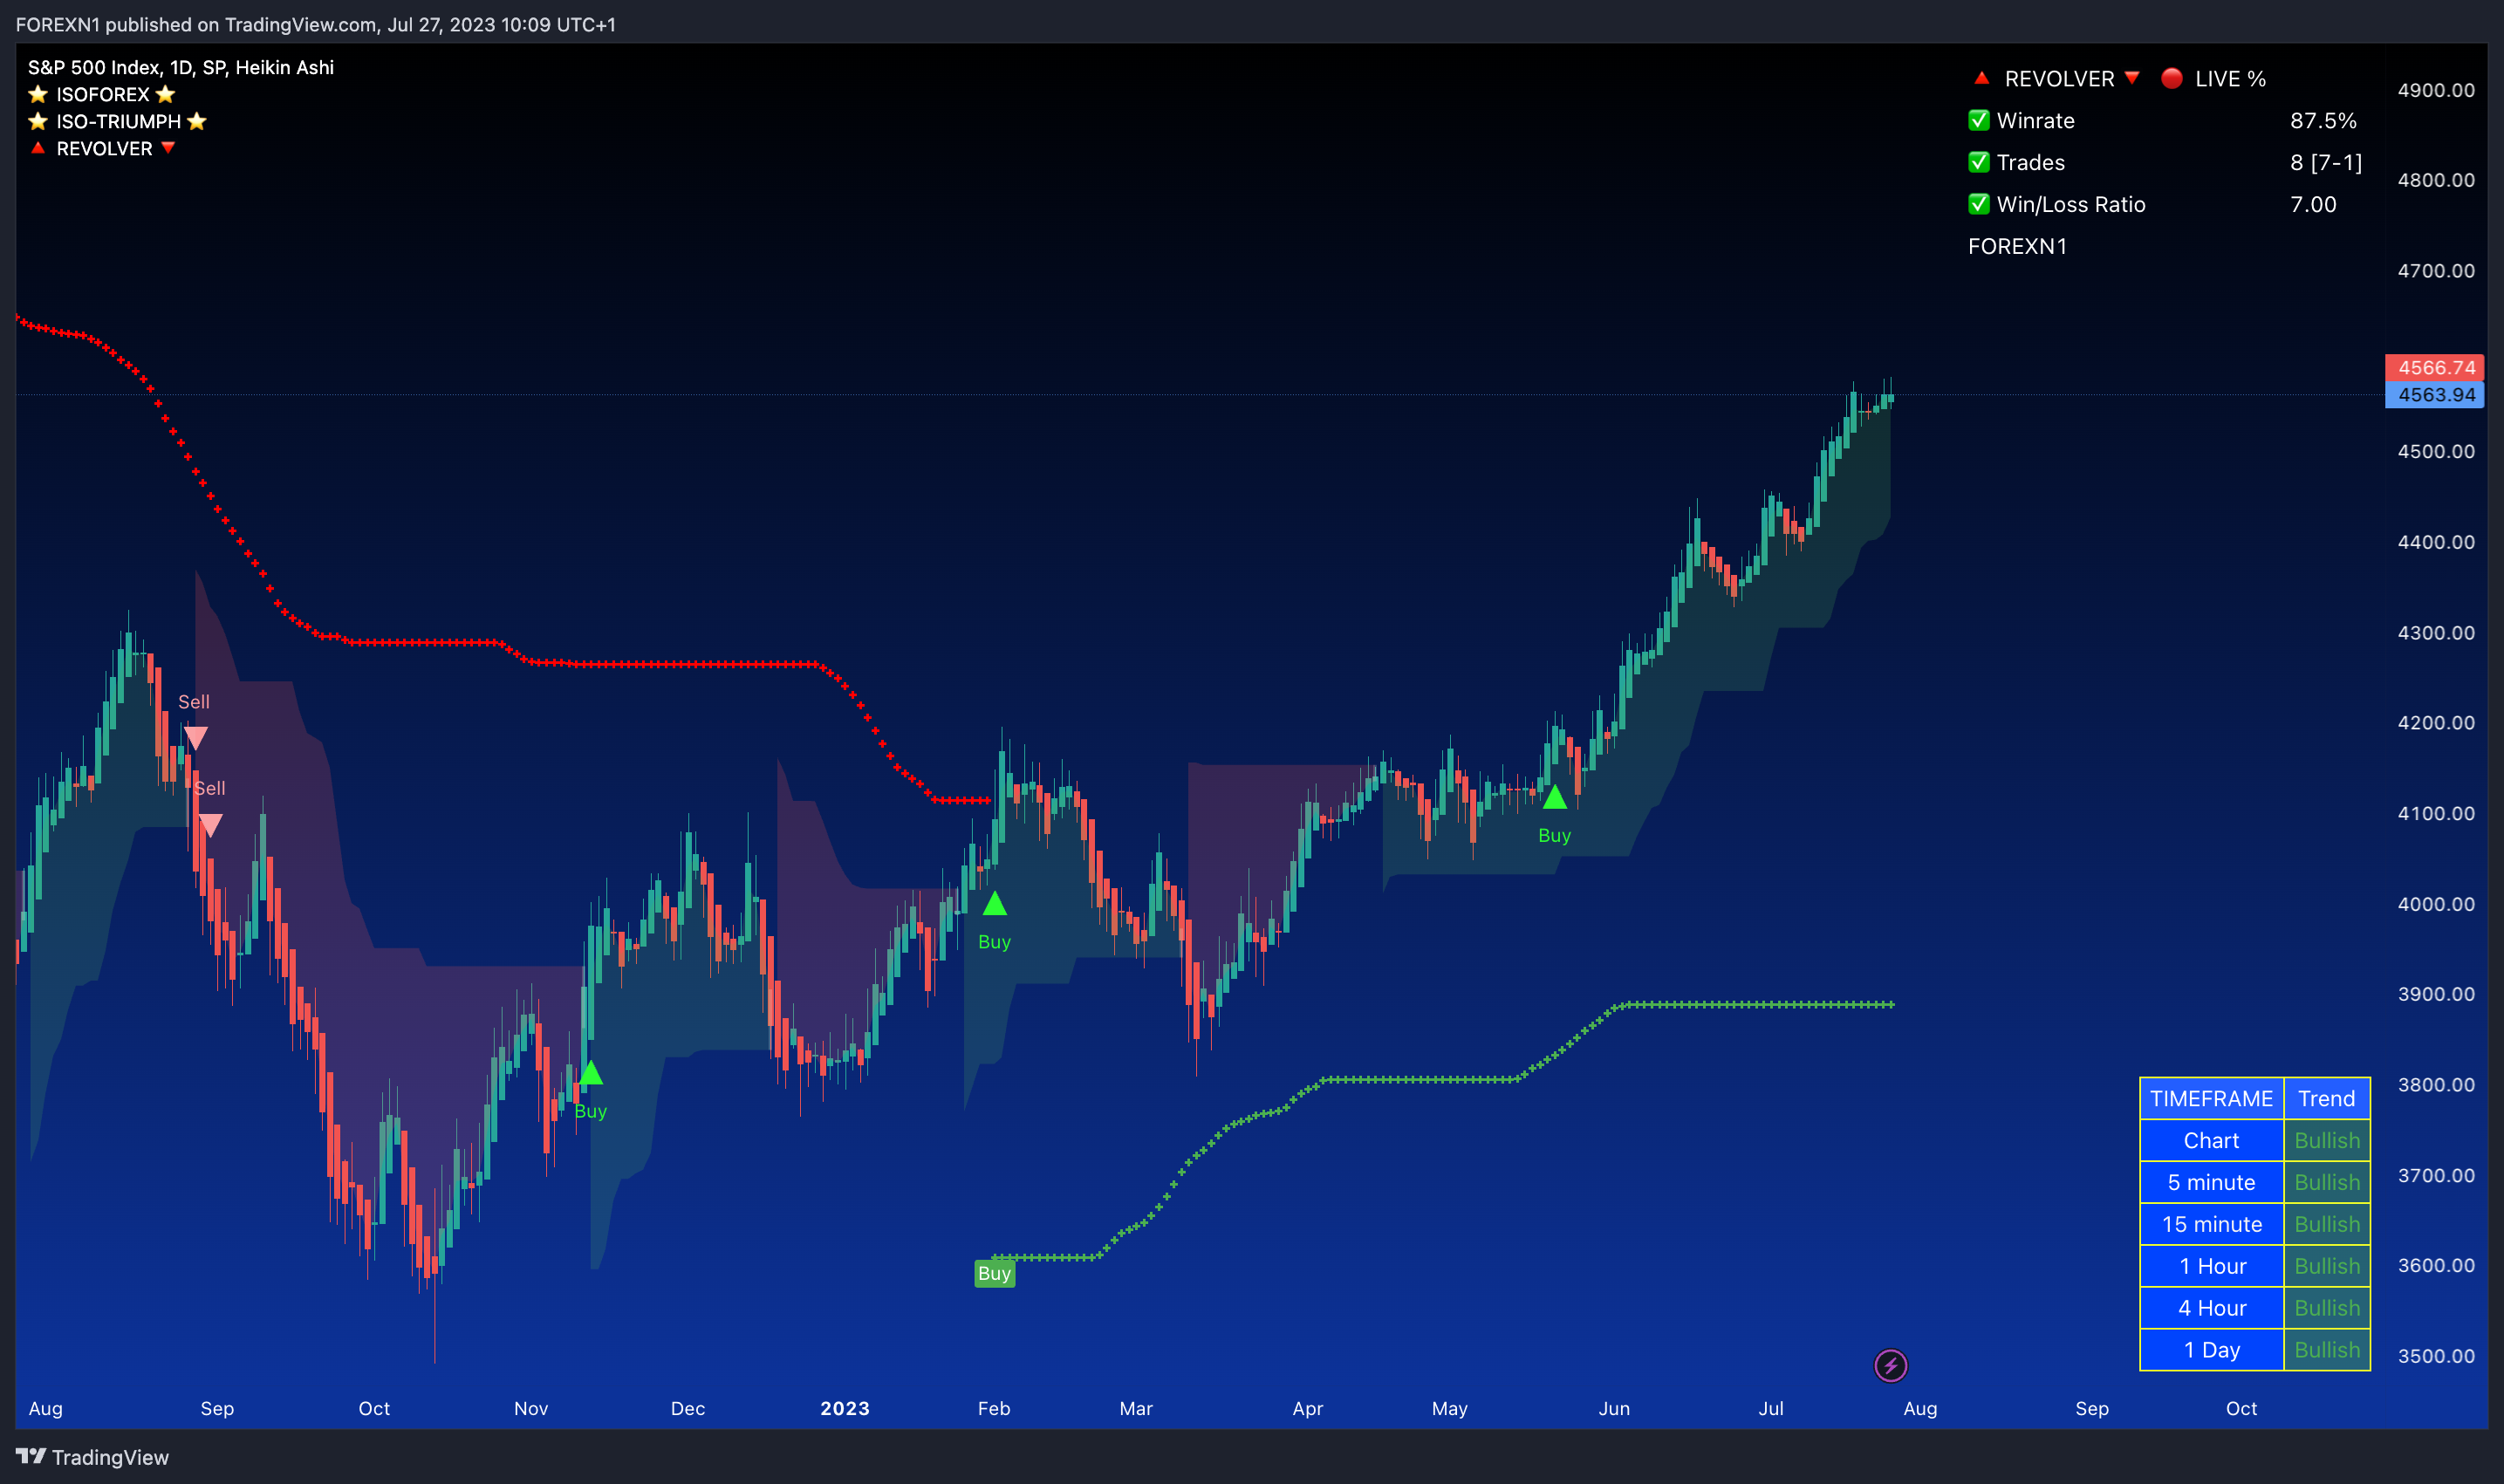
Task: Click the TradingView text at bottom left
Action: (x=110, y=1457)
